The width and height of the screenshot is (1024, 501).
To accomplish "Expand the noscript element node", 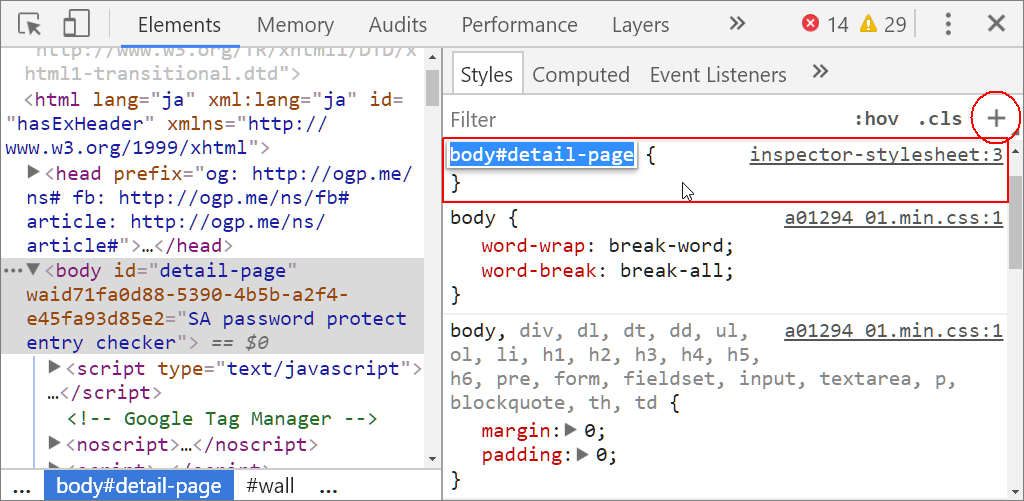I will (56, 444).
